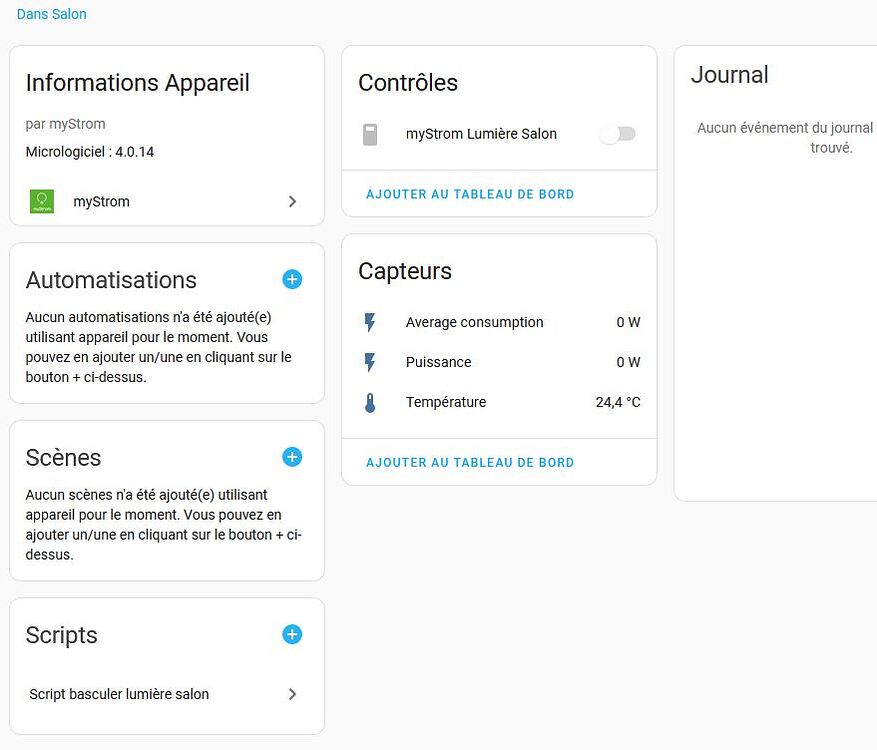Image resolution: width=877 pixels, height=750 pixels.
Task: Click the Puissance lightning icon
Action: [370, 362]
